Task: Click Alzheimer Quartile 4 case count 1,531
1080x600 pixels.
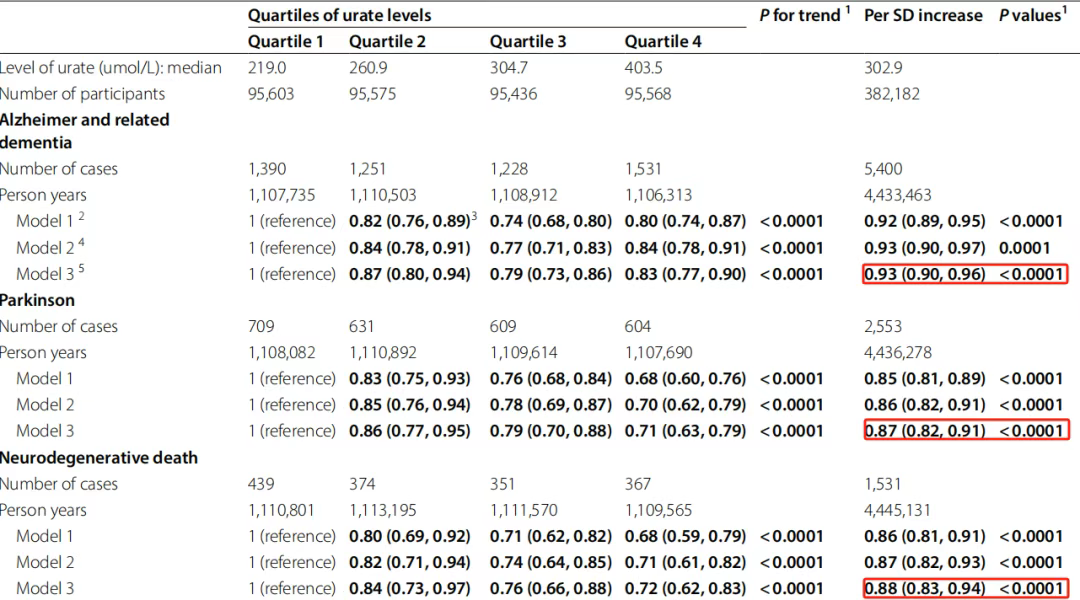Action: [x=643, y=169]
